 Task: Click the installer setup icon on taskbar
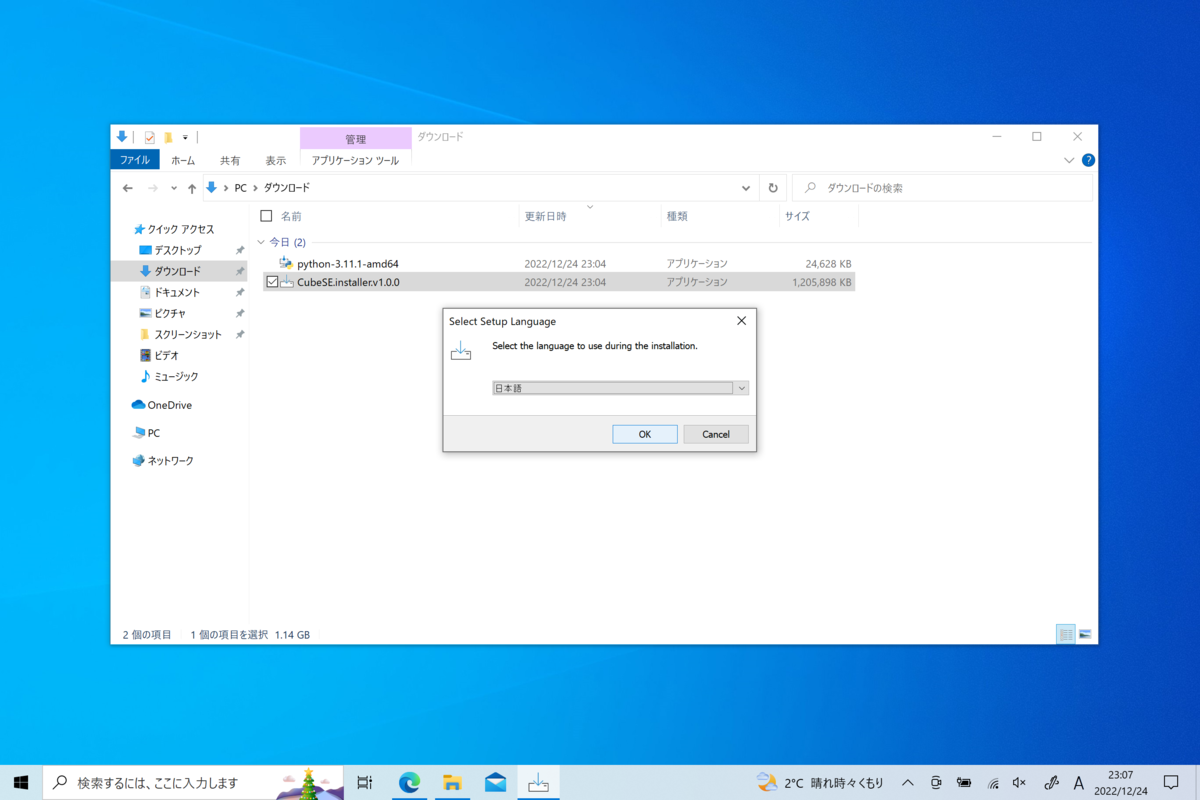coord(539,782)
